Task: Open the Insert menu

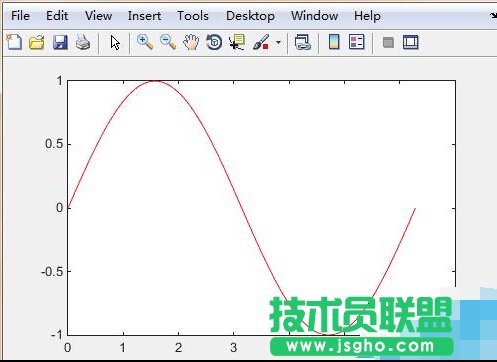Action: [x=144, y=16]
